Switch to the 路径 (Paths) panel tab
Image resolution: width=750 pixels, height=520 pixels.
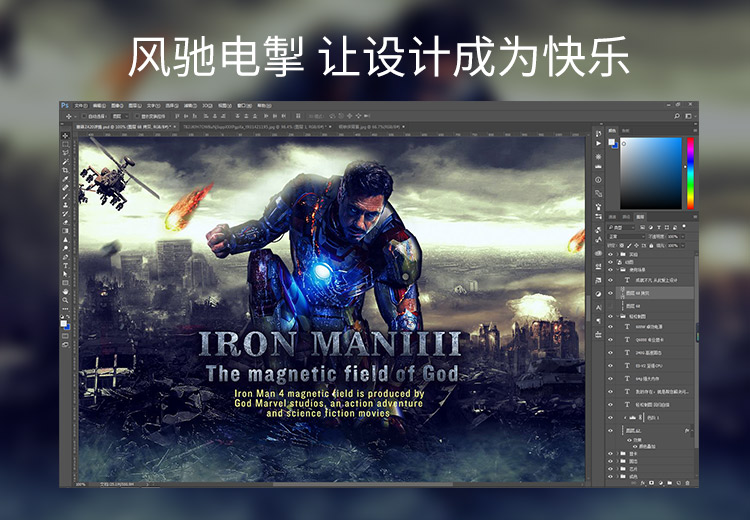click(626, 217)
